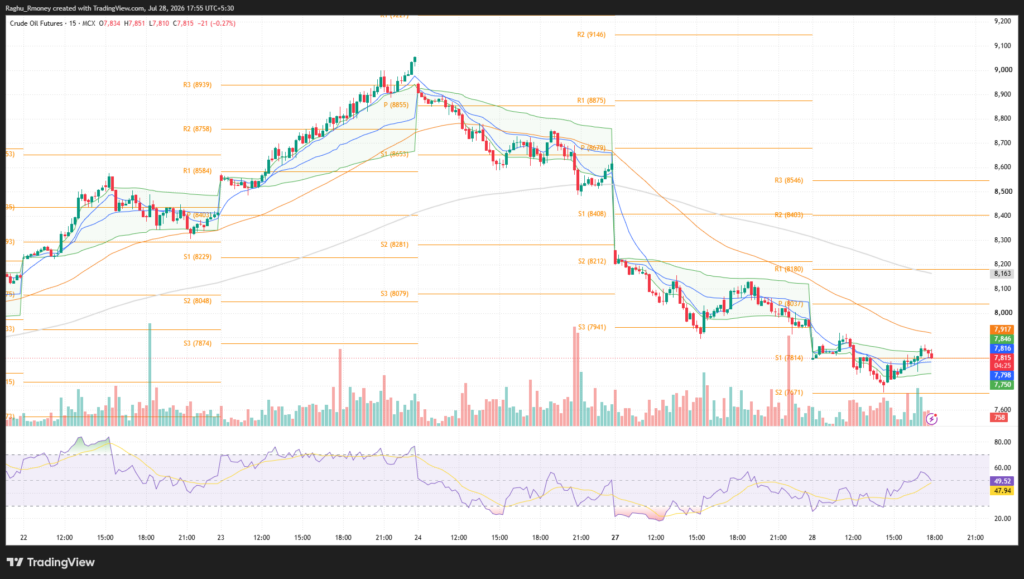Screen dimensions: 1024x579
Task: Click the orange 7,917 price tag
Action: point(1002,330)
